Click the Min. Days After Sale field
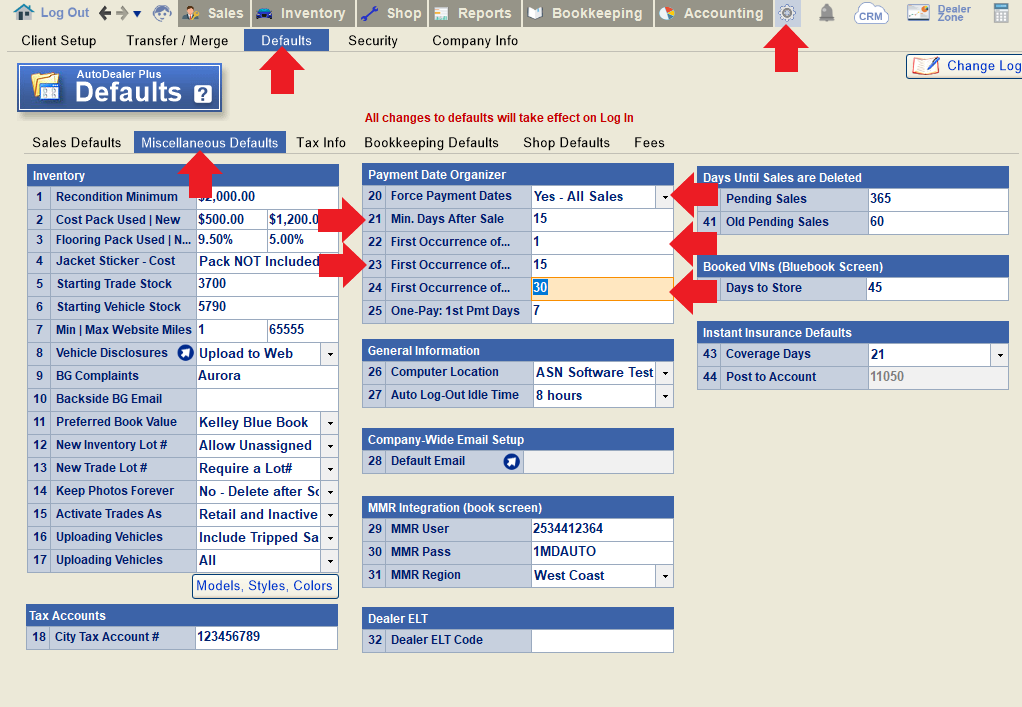 [602, 219]
